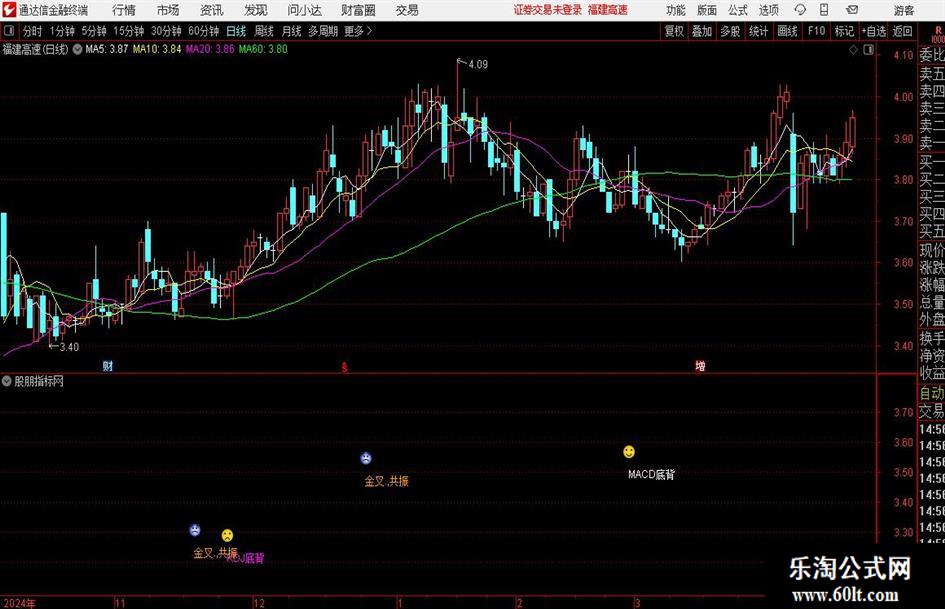Click the blue sad face above lower 金叉.共振

[195, 530]
